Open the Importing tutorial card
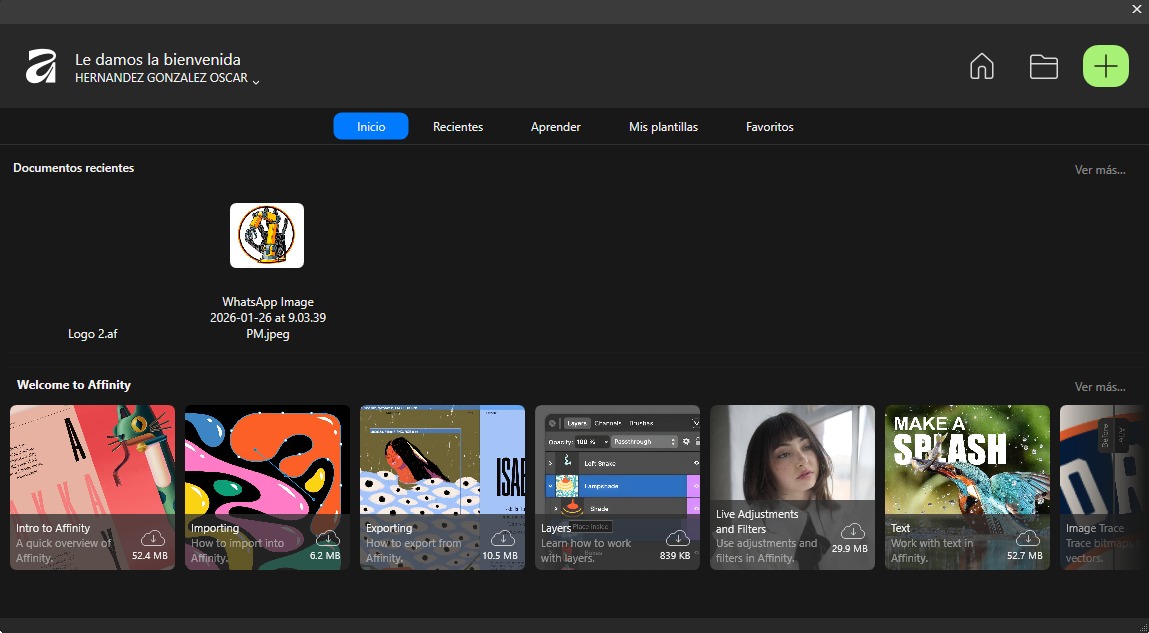The image size is (1149, 633). (267, 487)
